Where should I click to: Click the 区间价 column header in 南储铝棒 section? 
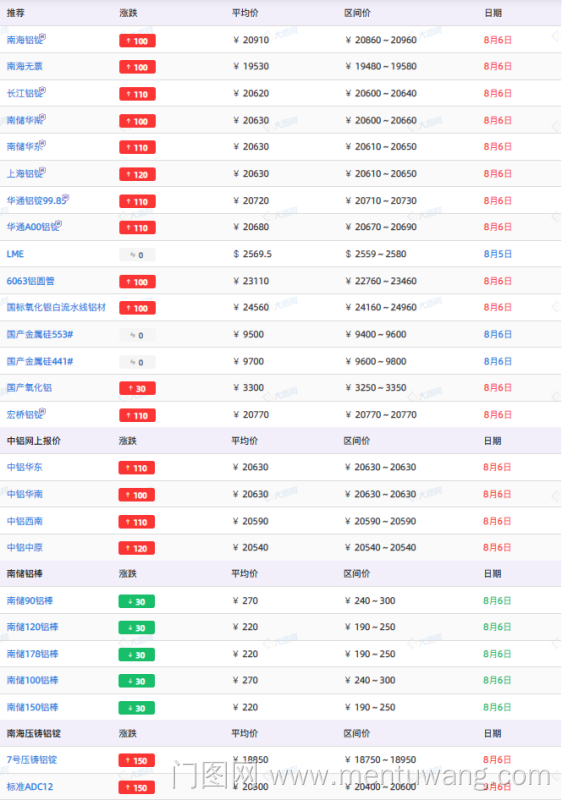(x=357, y=574)
